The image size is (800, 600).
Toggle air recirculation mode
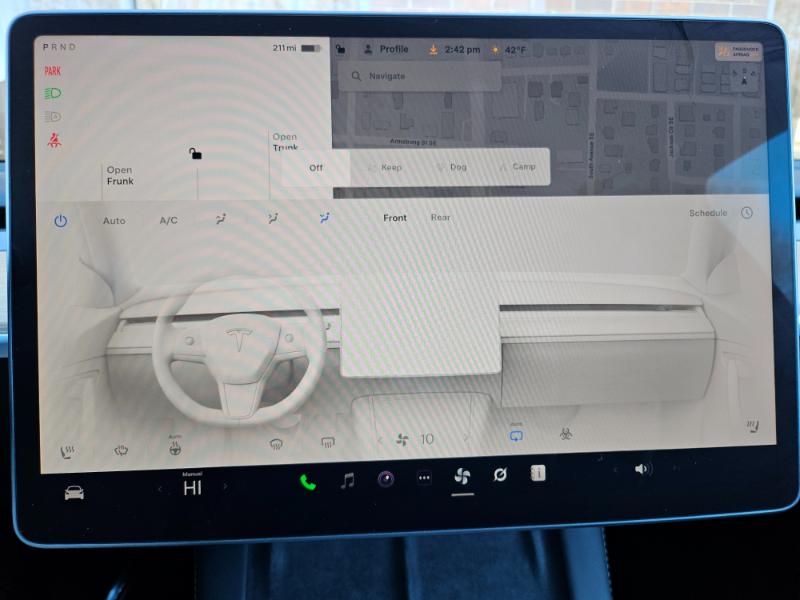pyautogui.click(x=516, y=435)
